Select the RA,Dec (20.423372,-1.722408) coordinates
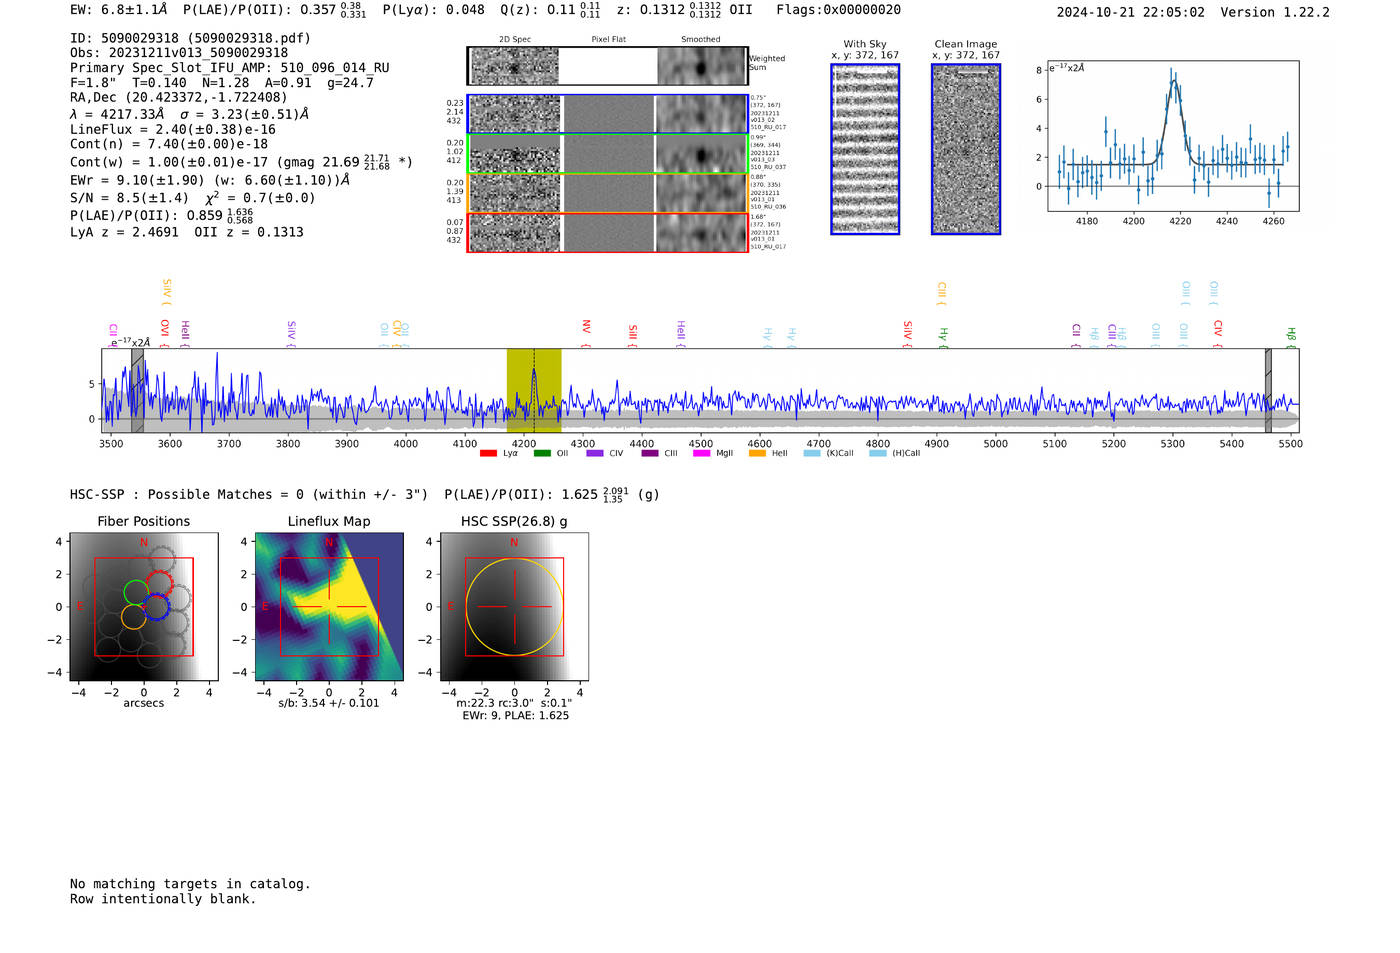This screenshot has height=953, width=1400. pos(179,97)
